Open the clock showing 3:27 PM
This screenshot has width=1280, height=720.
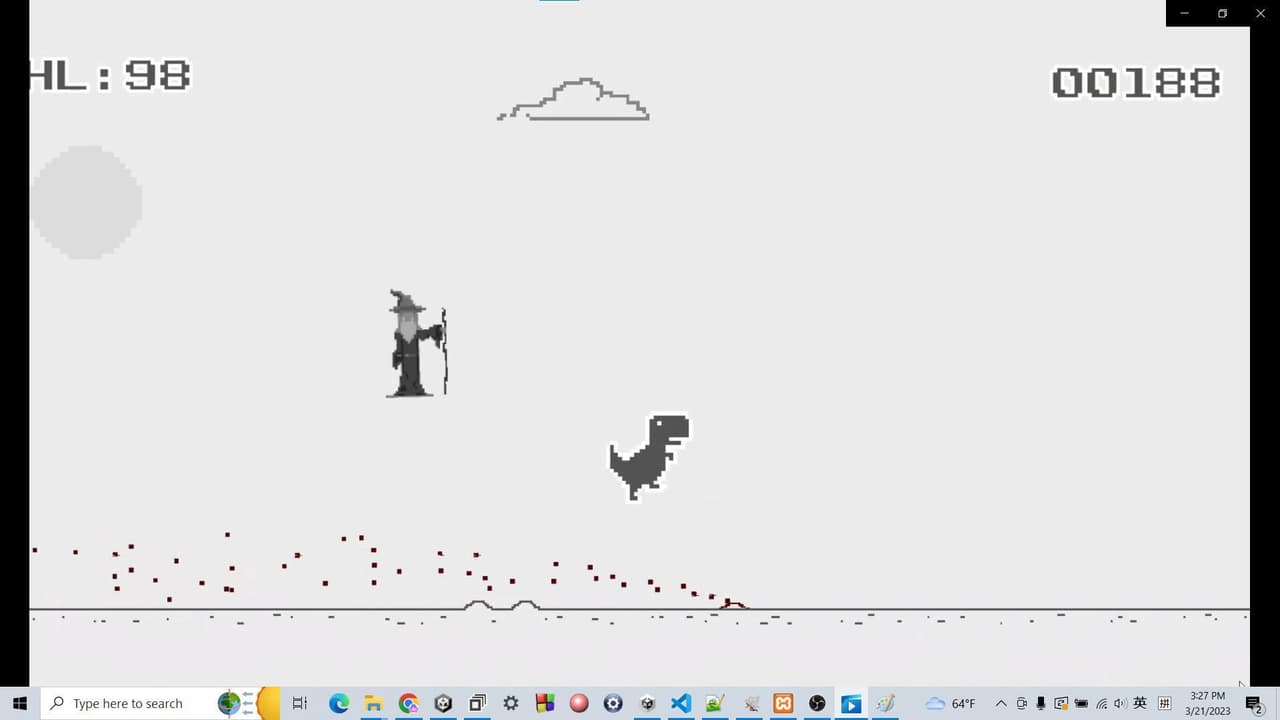pos(1207,703)
